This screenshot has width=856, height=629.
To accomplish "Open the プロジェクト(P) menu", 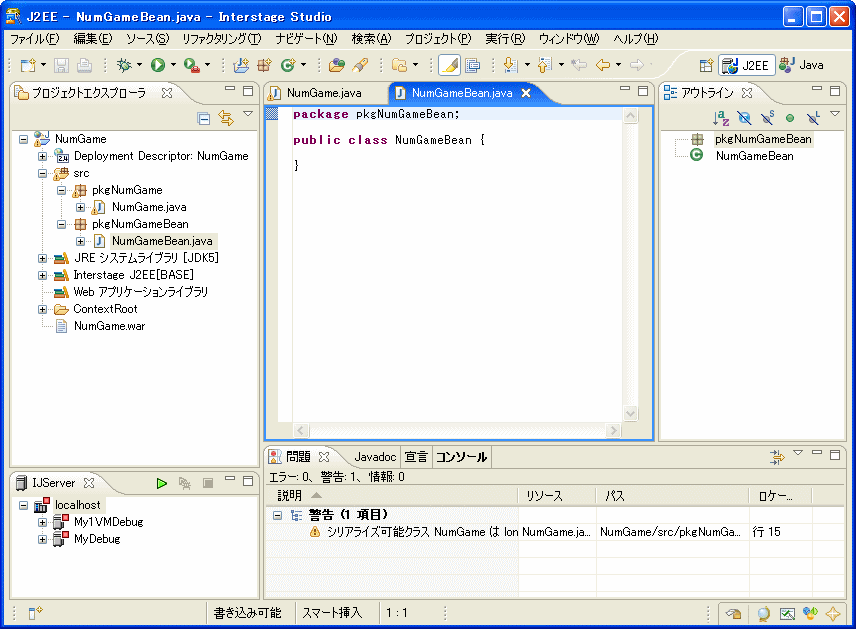I will click(x=438, y=39).
